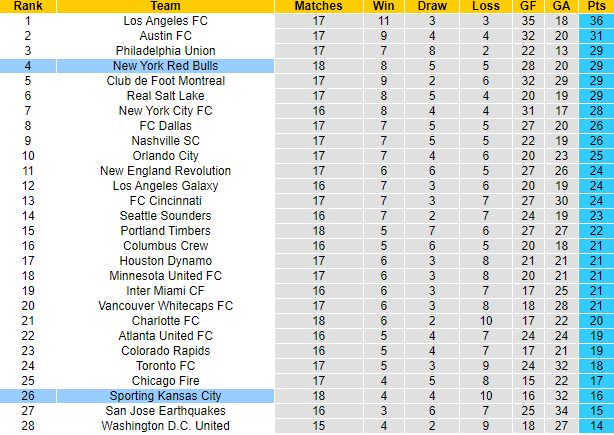Click the Pts cell for Los Angeles FC
Screen dimensions: 614x435
tap(595, 20)
